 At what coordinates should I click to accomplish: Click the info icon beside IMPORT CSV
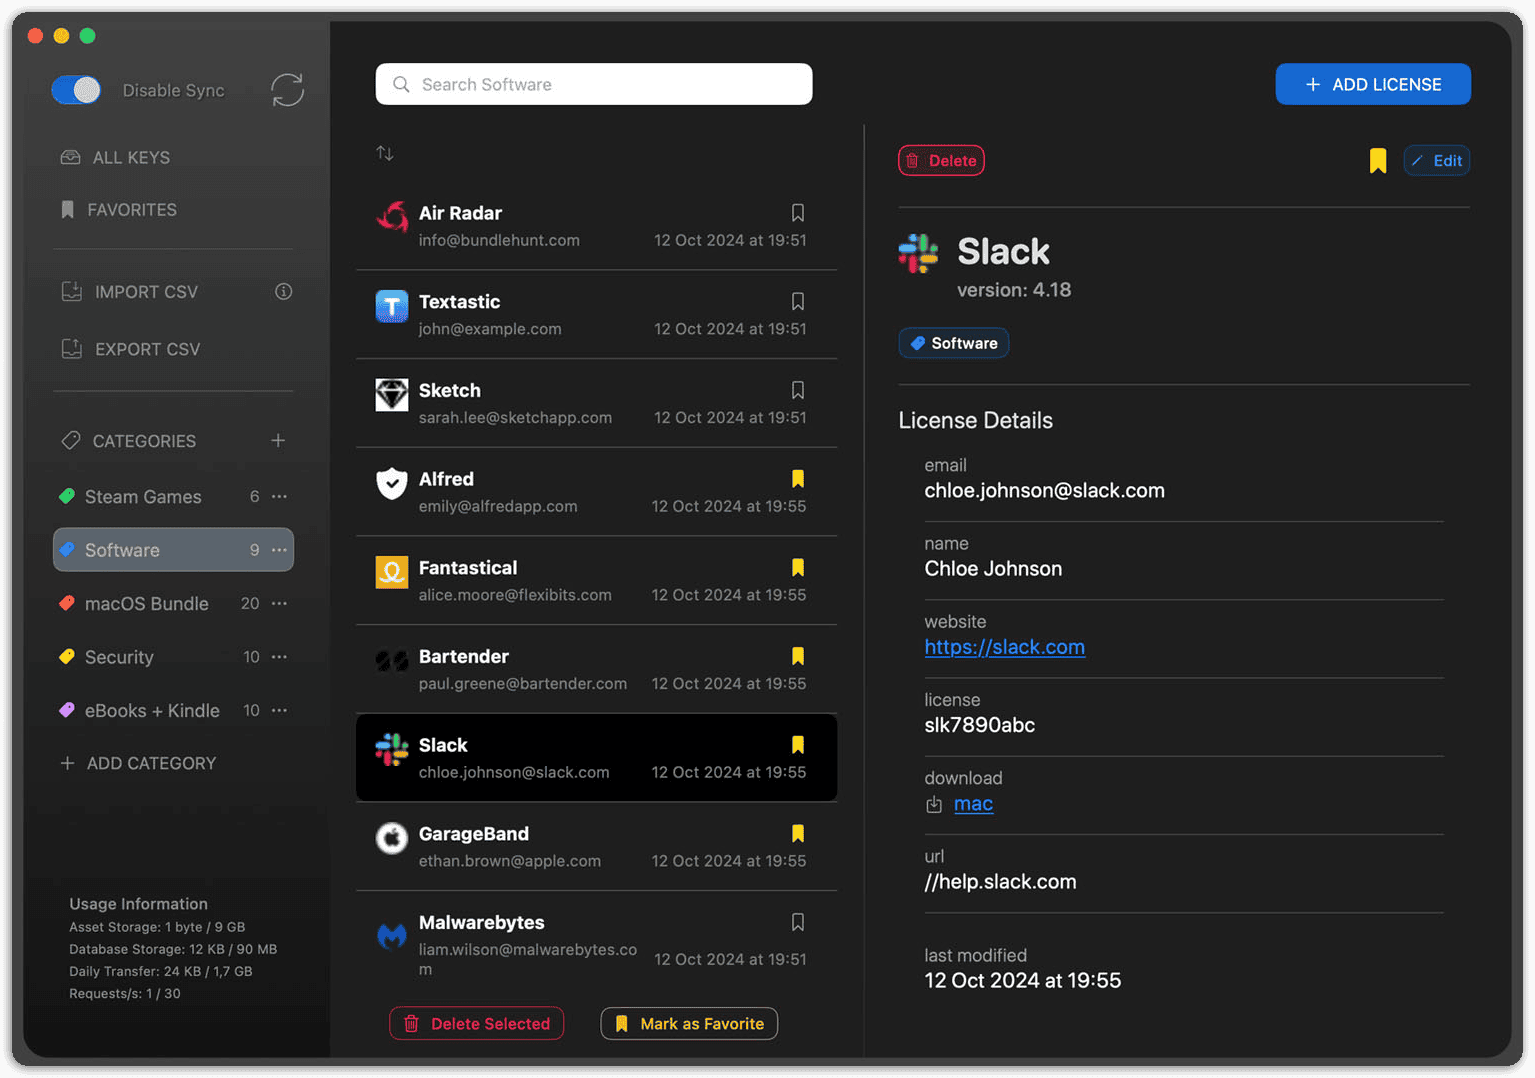(x=284, y=292)
